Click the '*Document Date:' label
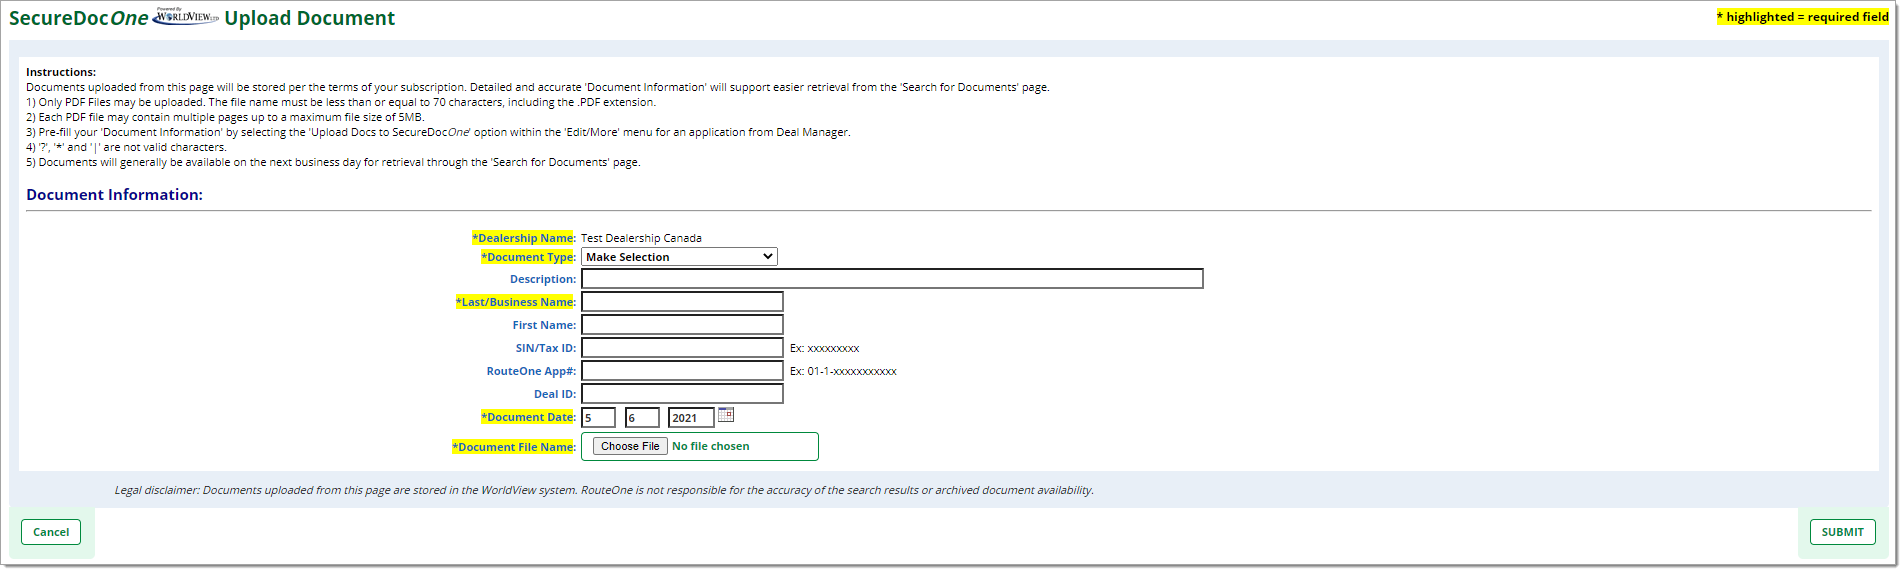This screenshot has width=1903, height=572. click(x=528, y=417)
